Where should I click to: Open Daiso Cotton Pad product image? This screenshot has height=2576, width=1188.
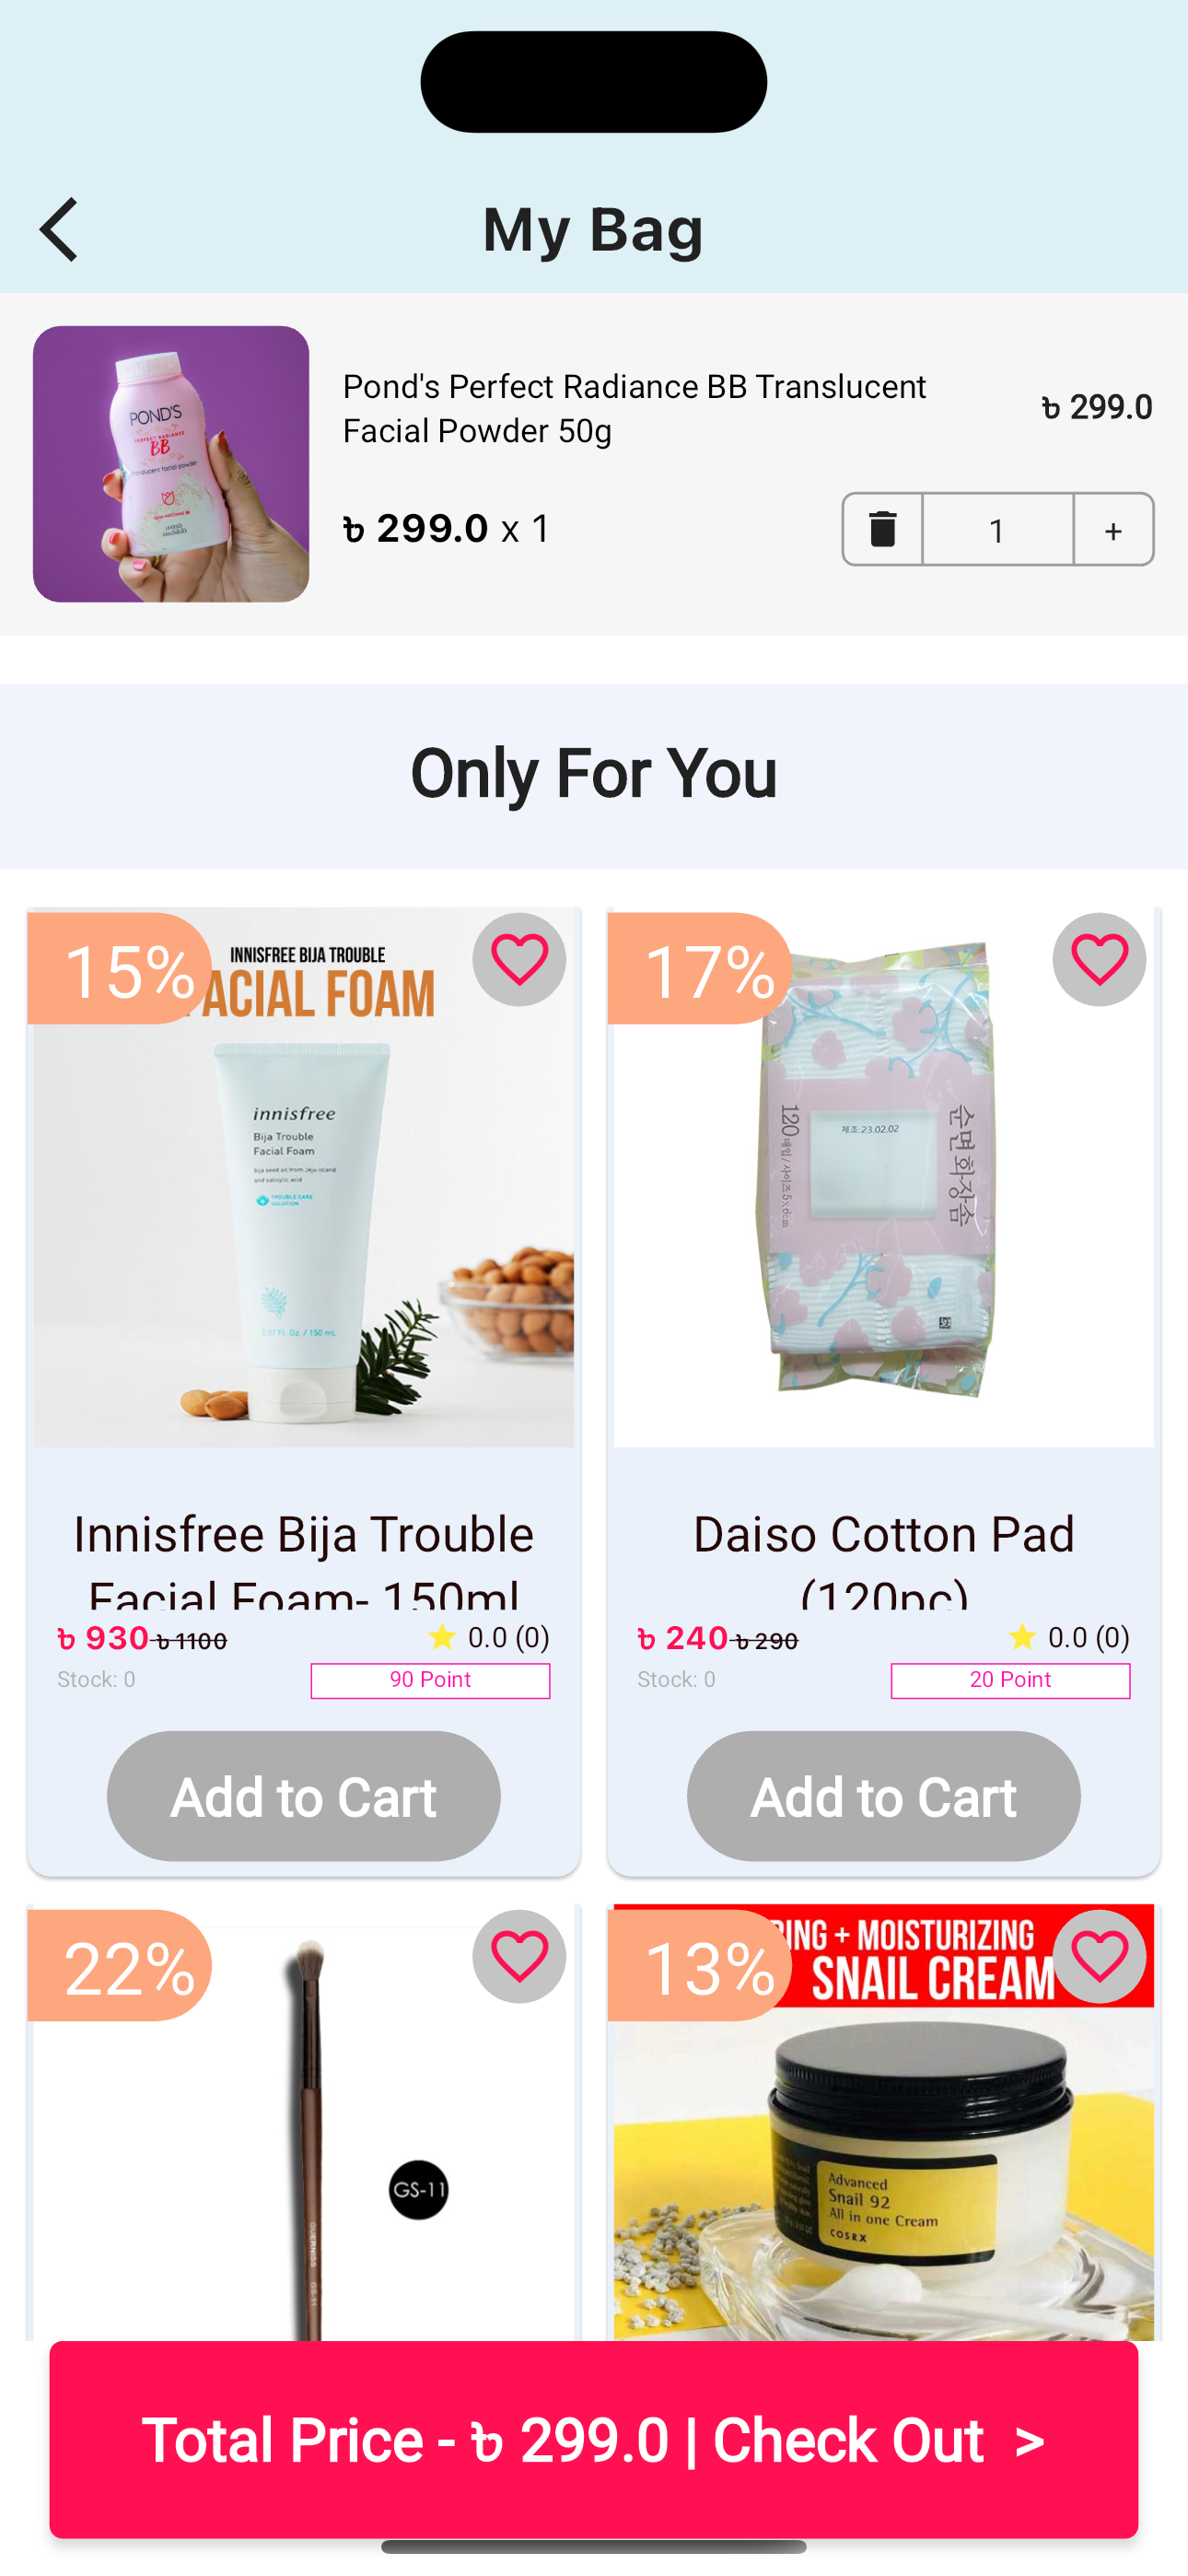884,1177
